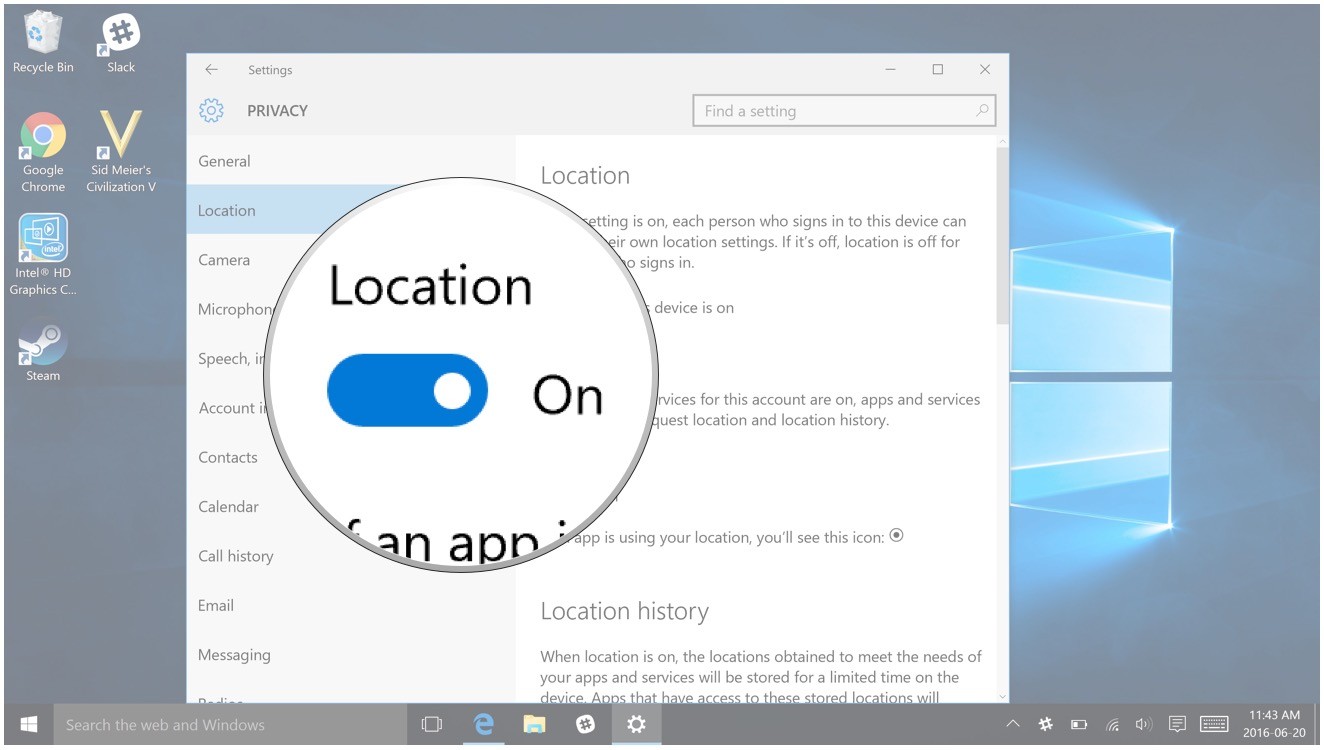This screenshot has width=1324, height=750.
Task: Open the General privacy section
Action: coord(224,161)
